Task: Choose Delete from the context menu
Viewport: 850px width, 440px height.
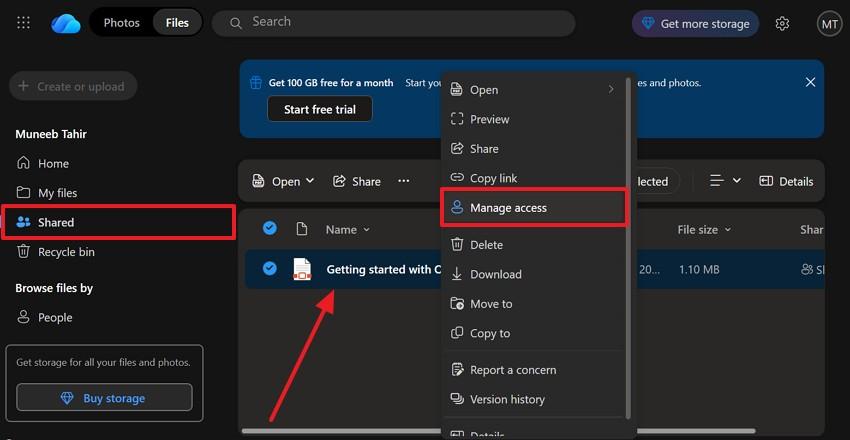Action: [x=533, y=245]
